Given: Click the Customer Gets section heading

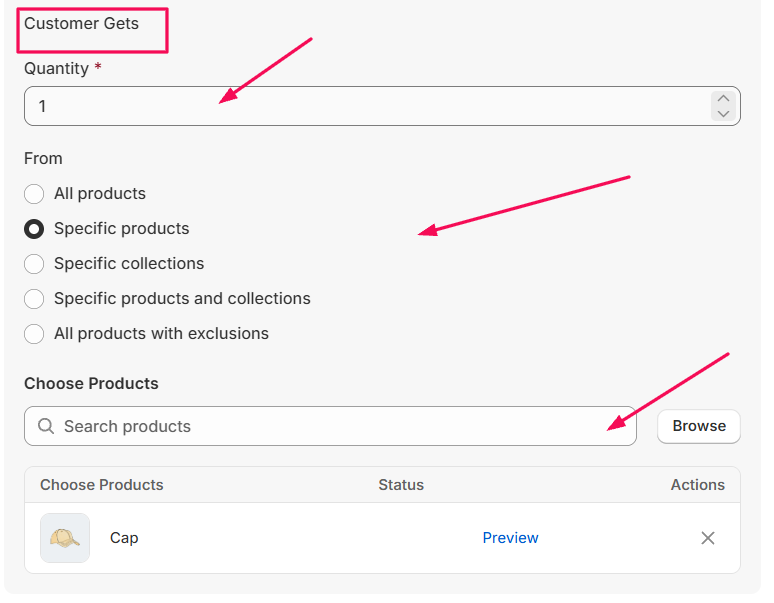Looking at the screenshot, I should (81, 23).
